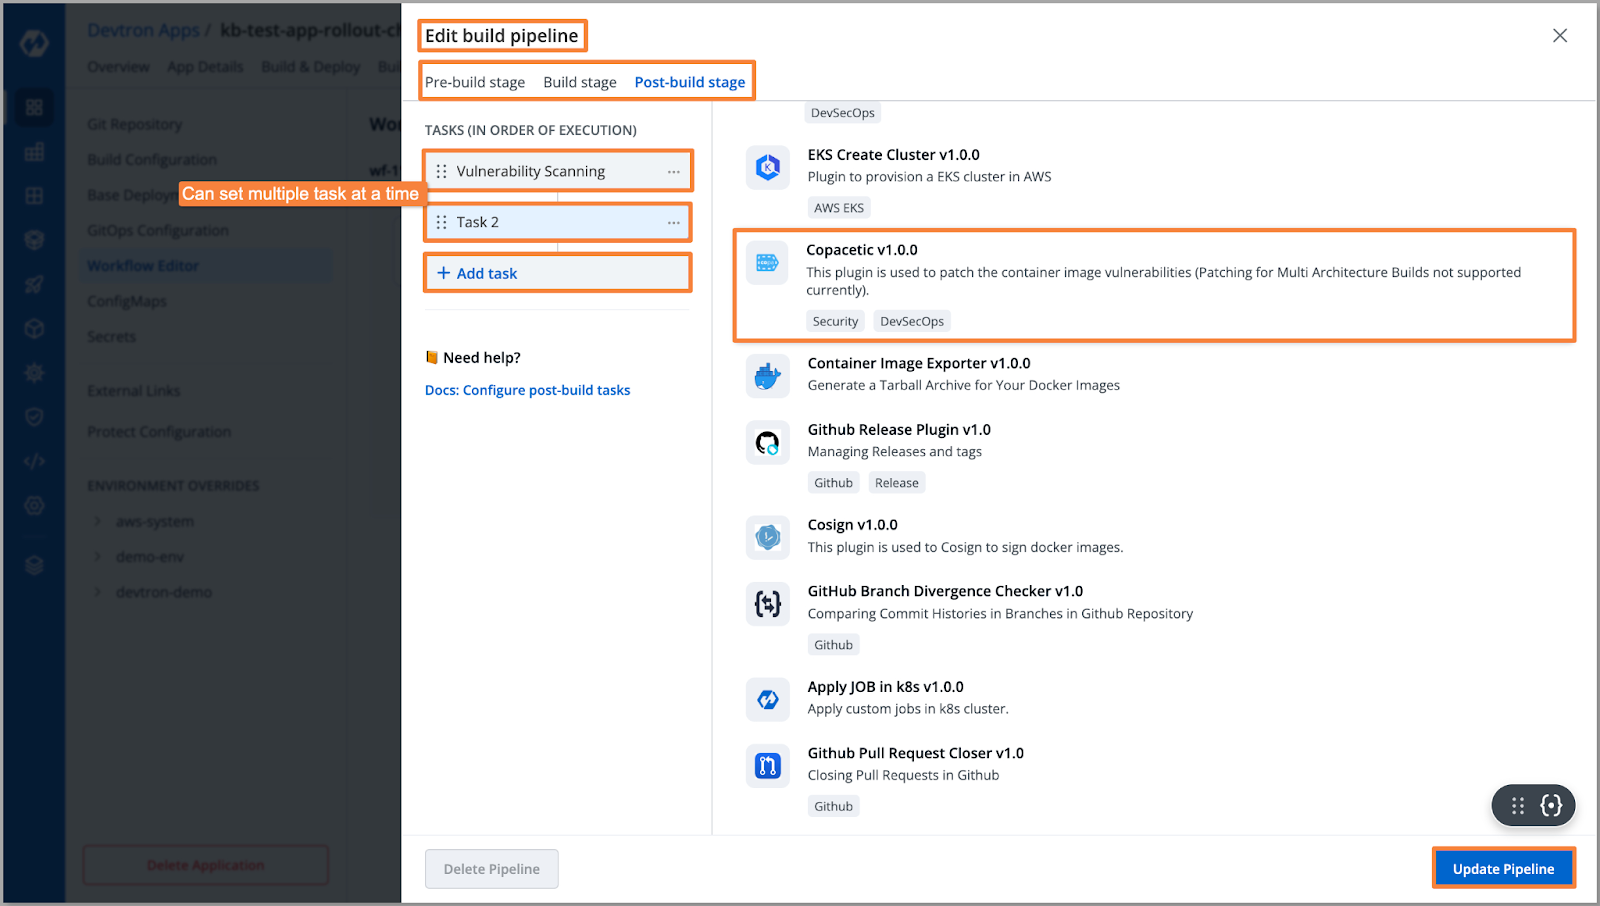The image size is (1600, 906).
Task: Select the Copacetic v1.0.0 plugin title
Action: point(862,250)
